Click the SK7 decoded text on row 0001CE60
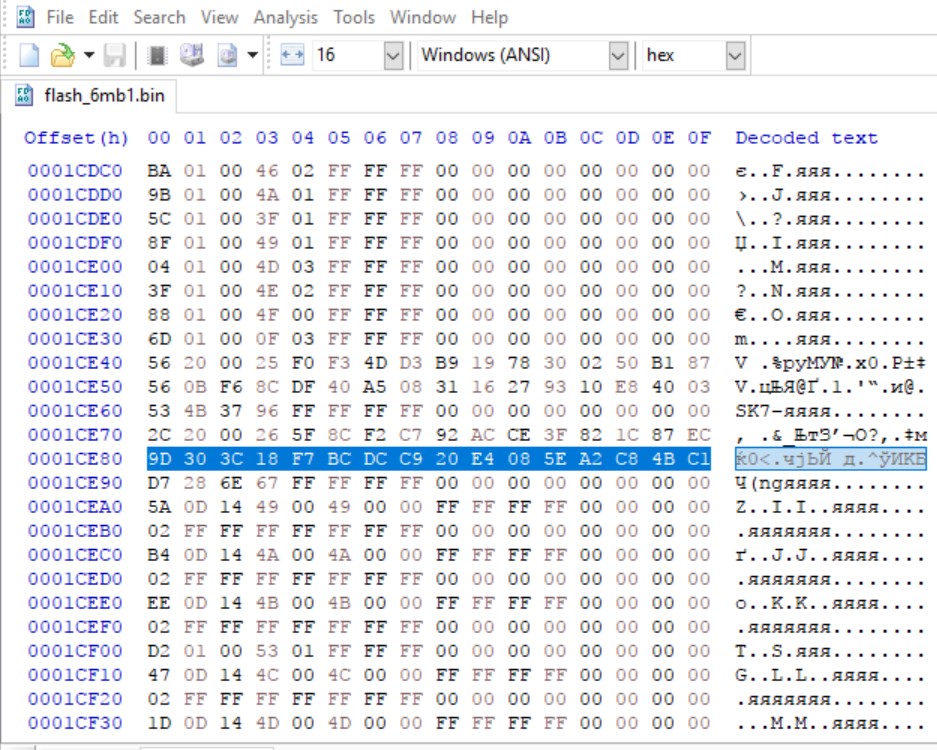Screen dimensions: 937x750 (x=755, y=411)
